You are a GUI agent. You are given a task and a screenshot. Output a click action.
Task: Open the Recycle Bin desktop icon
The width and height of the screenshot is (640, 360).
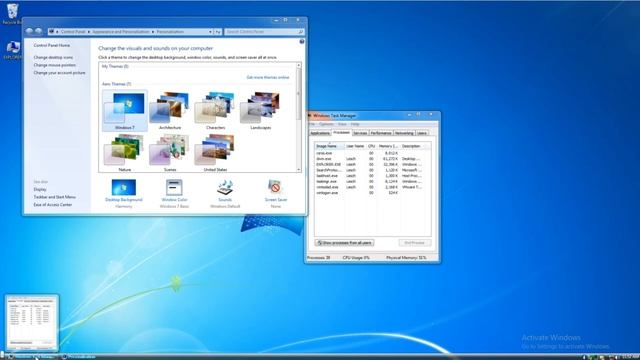click(12, 13)
